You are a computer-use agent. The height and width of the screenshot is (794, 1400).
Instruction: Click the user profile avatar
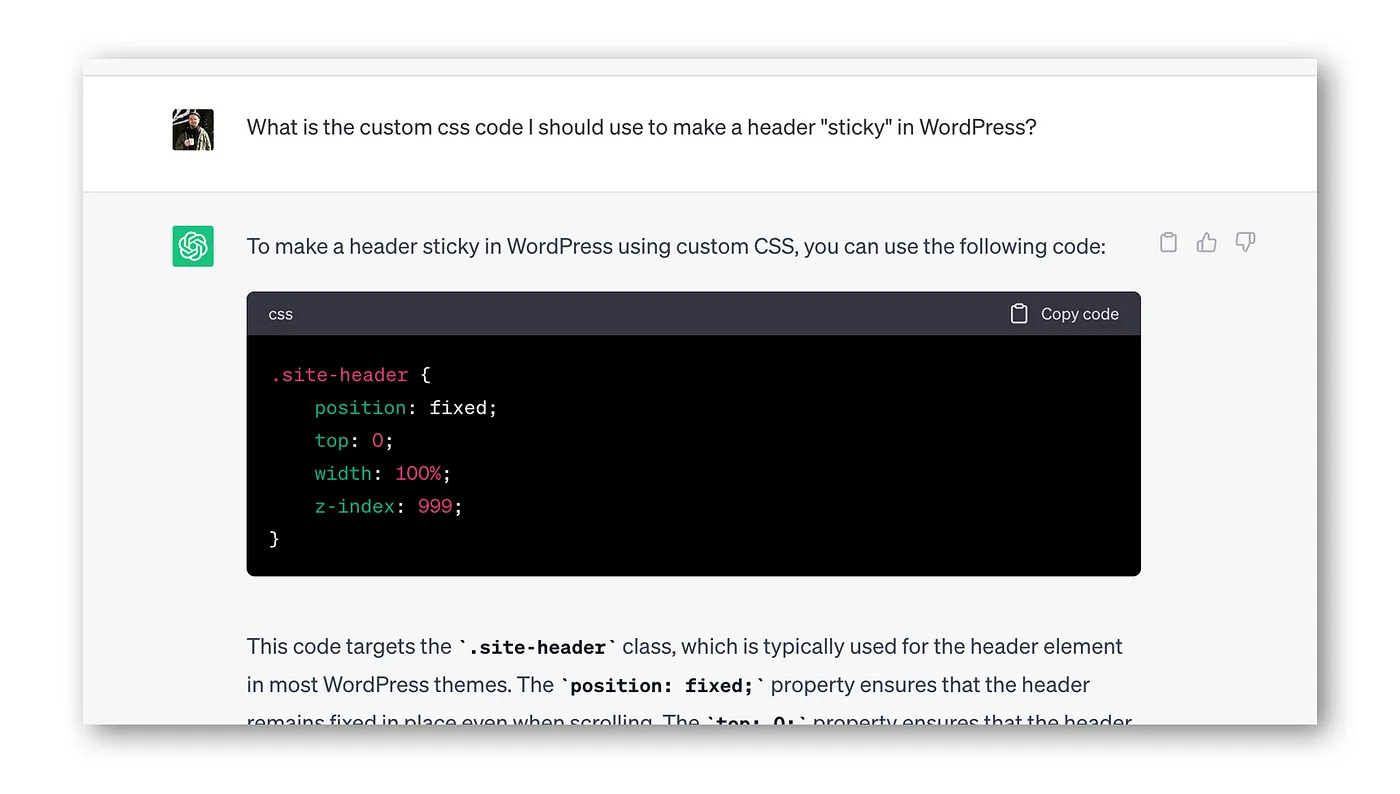[193, 130]
